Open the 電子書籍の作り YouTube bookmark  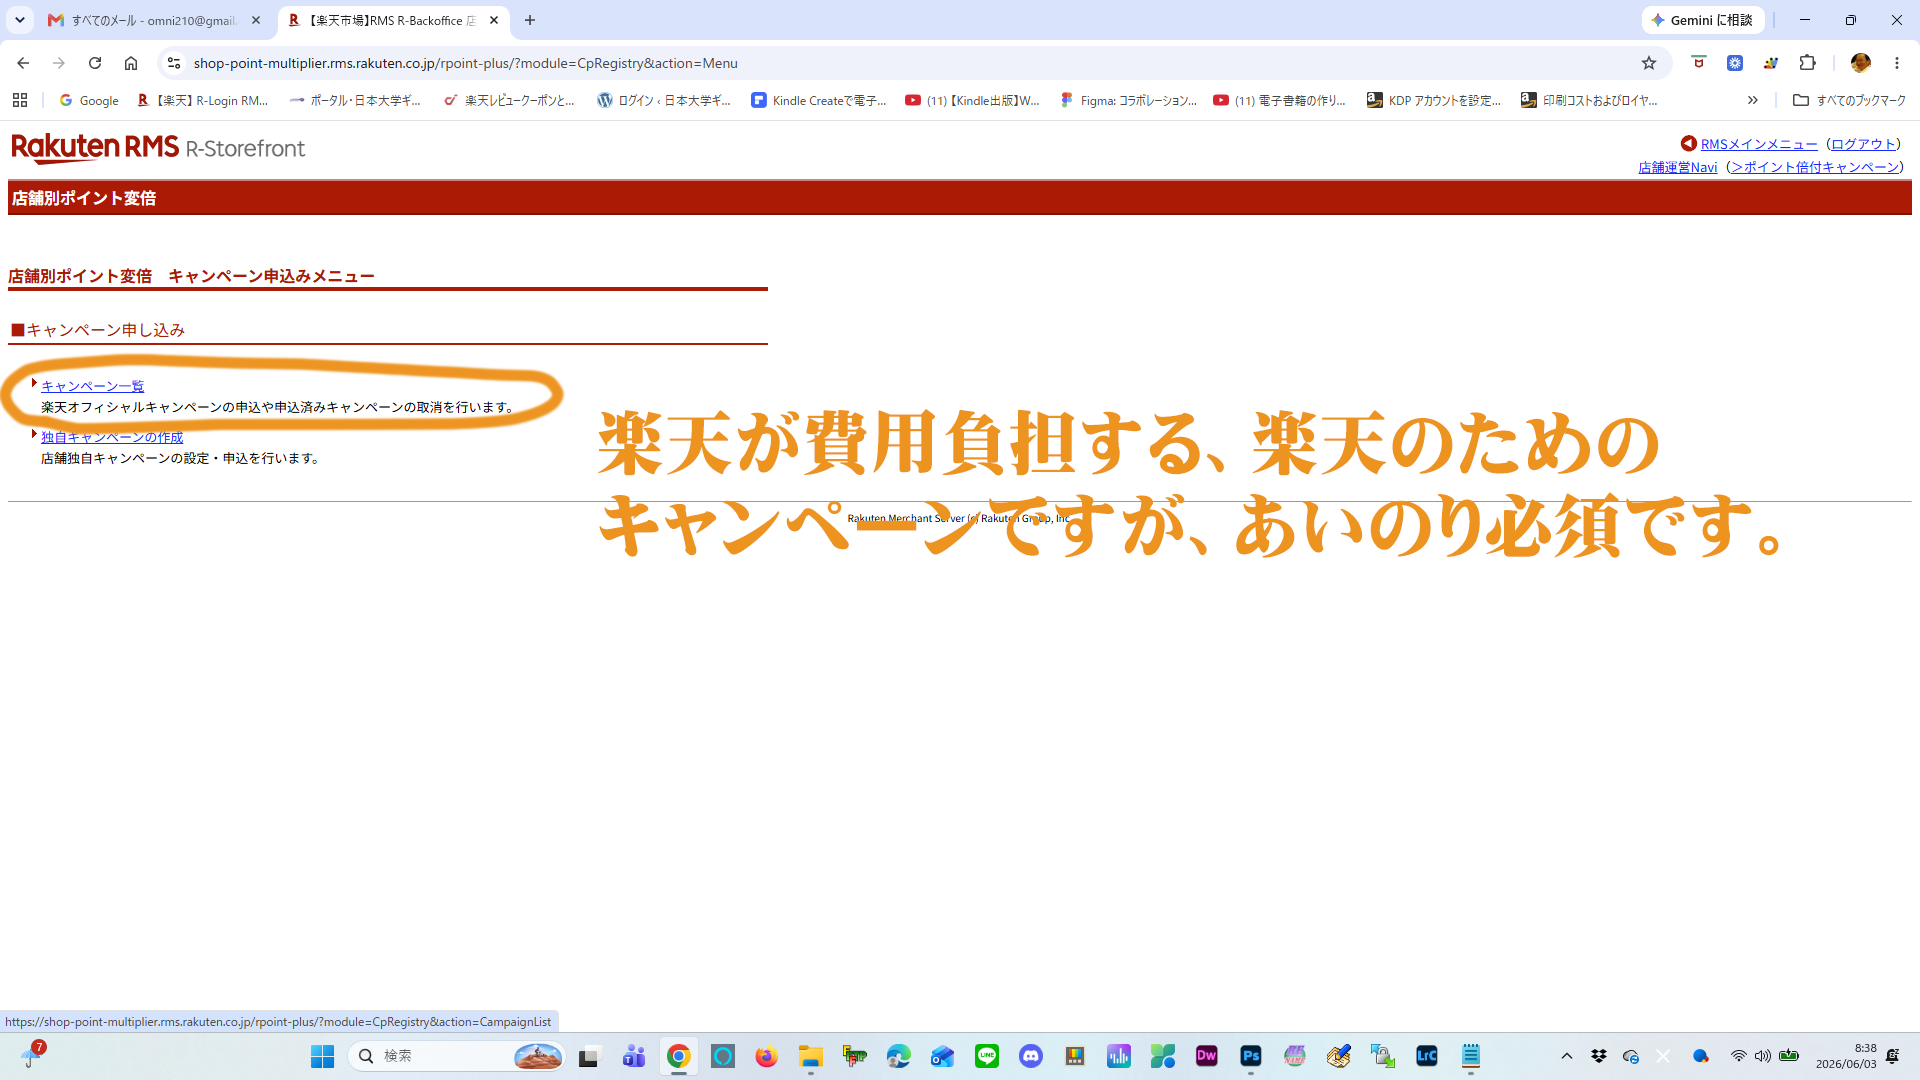[1280, 100]
